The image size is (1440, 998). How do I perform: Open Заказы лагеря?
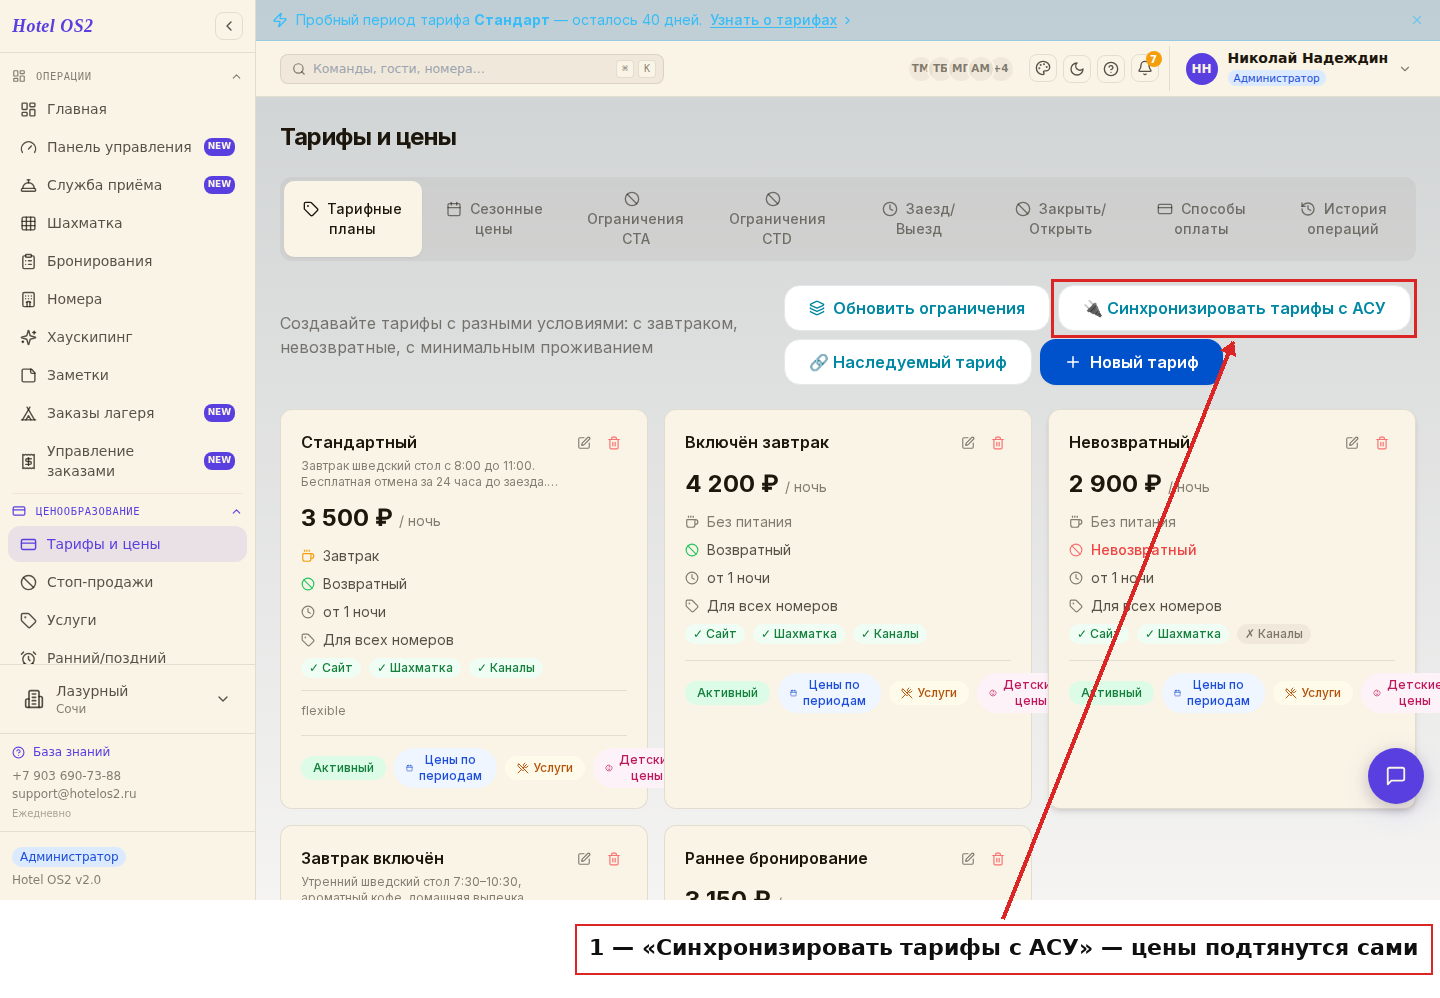point(127,413)
